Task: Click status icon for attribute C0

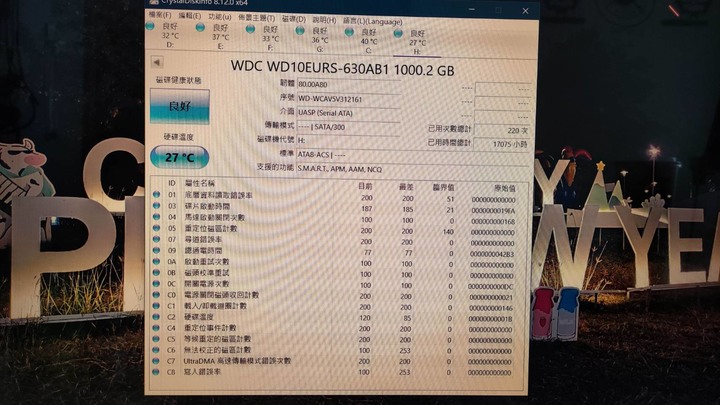Action: point(157,294)
